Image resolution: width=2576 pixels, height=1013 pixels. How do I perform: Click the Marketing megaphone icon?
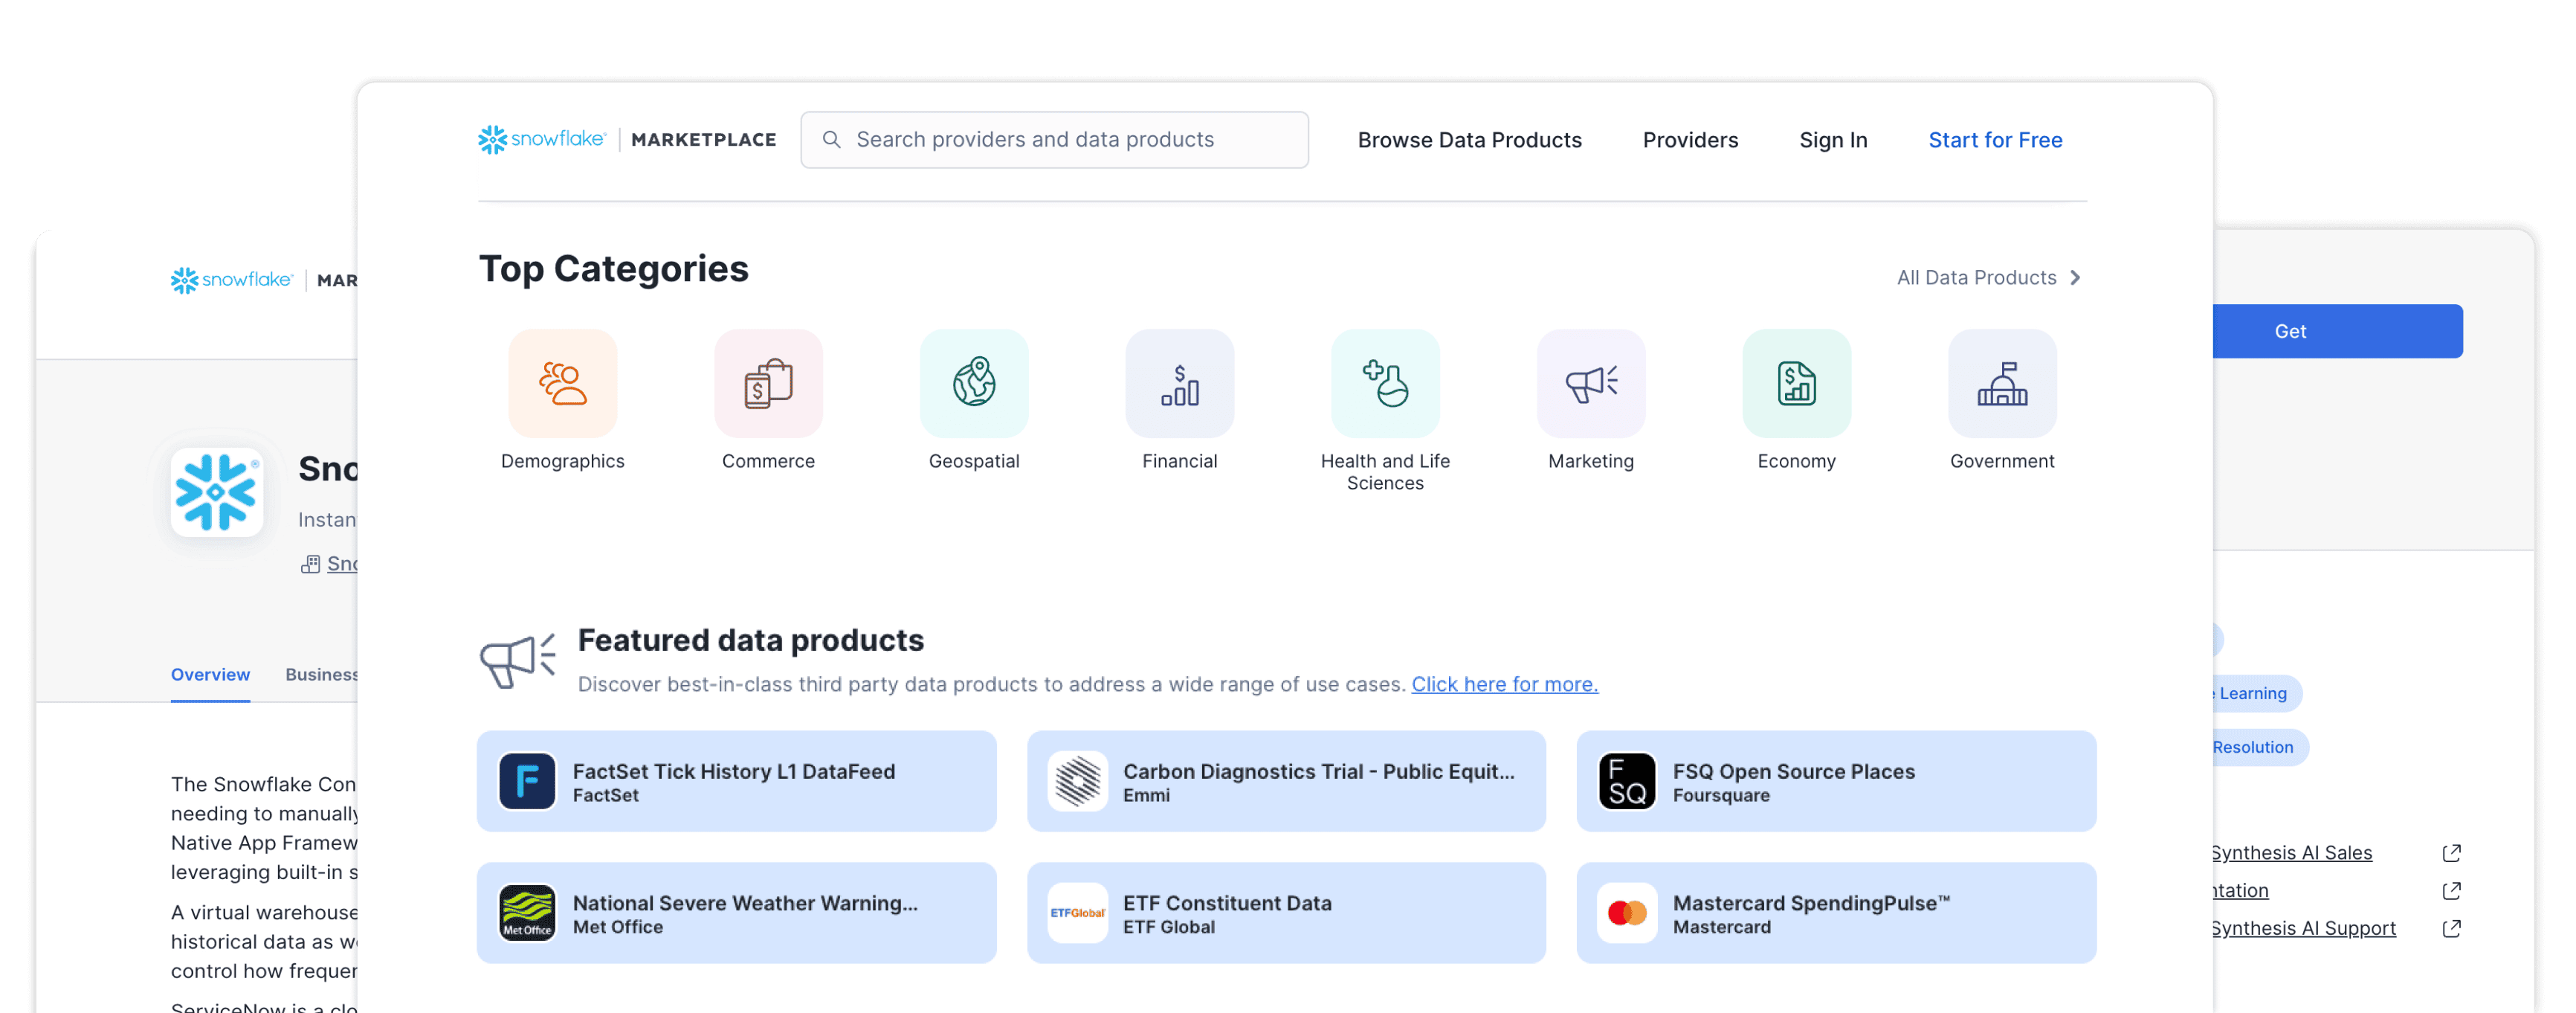(1591, 383)
